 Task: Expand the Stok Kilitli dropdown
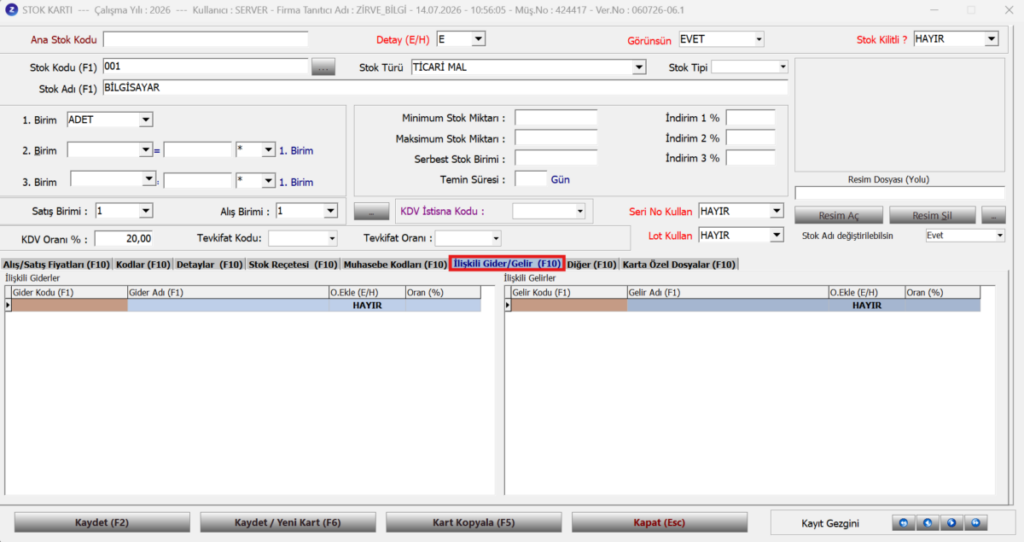(x=991, y=39)
